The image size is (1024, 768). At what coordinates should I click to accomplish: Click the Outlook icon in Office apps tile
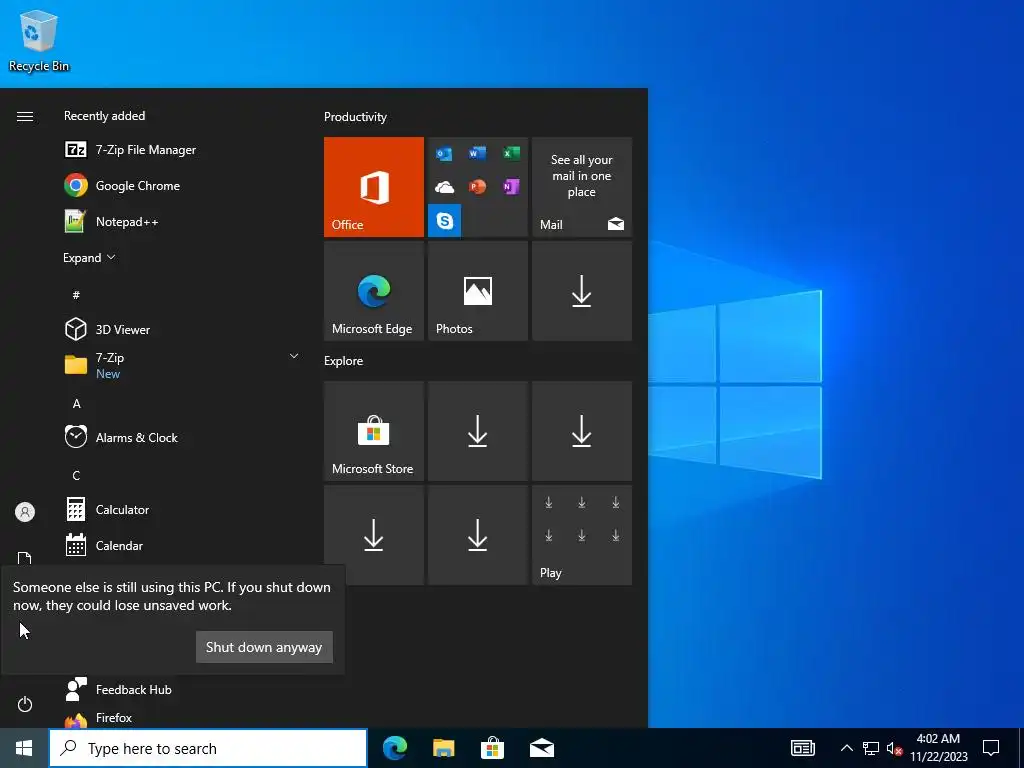click(x=444, y=153)
